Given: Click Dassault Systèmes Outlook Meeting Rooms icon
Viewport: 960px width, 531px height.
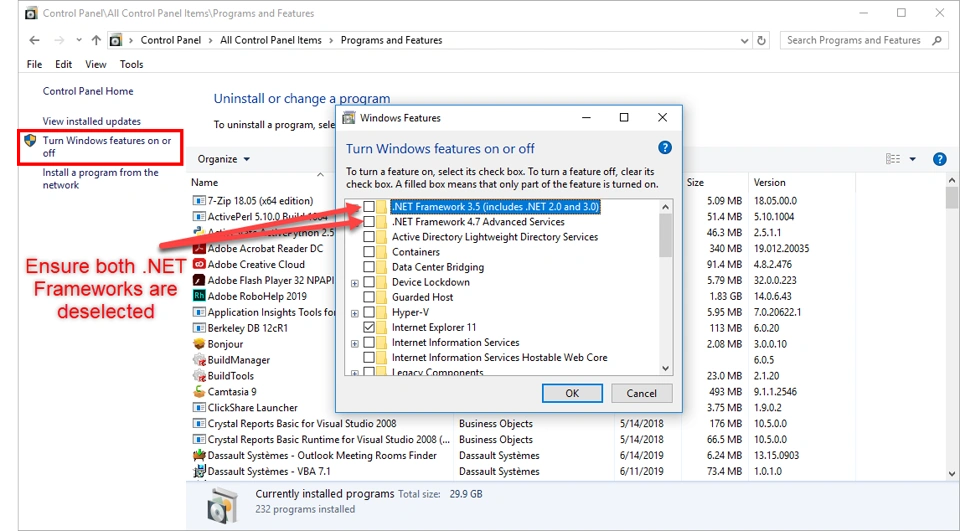Looking at the screenshot, I should 198,455.
